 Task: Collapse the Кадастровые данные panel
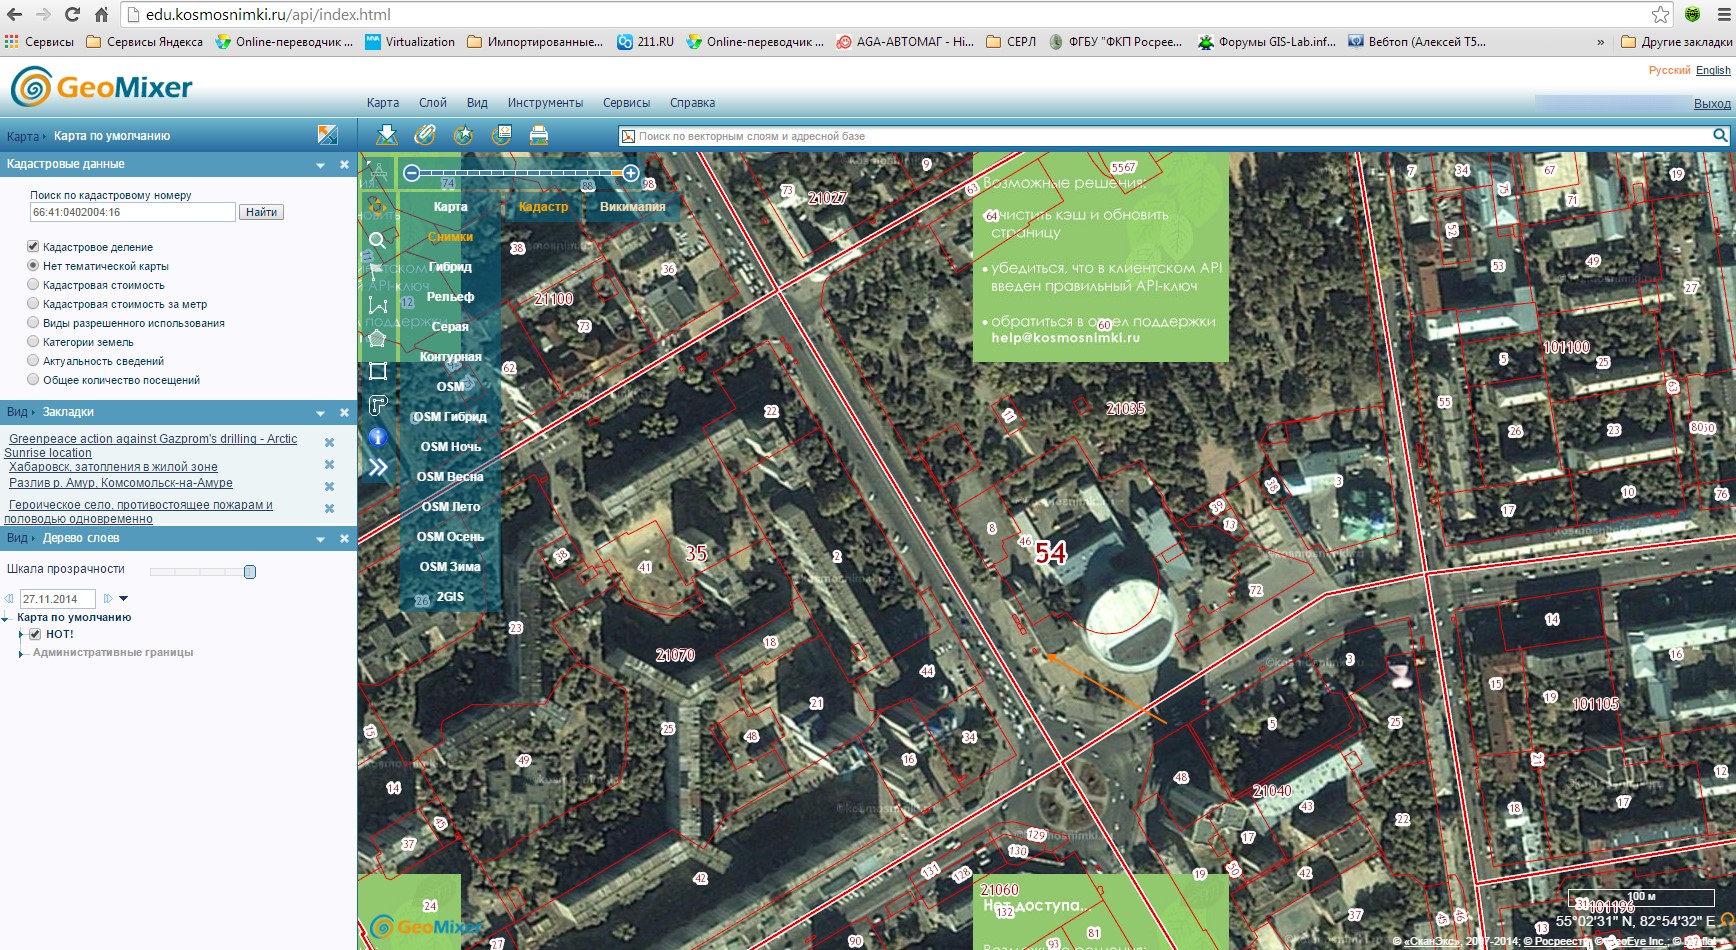pyautogui.click(x=321, y=165)
